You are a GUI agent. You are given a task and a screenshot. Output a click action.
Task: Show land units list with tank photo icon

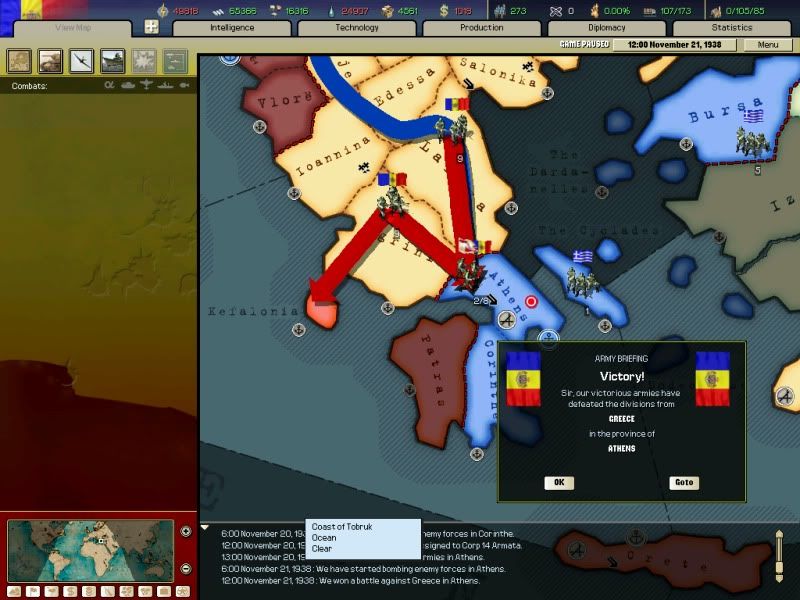(x=51, y=61)
